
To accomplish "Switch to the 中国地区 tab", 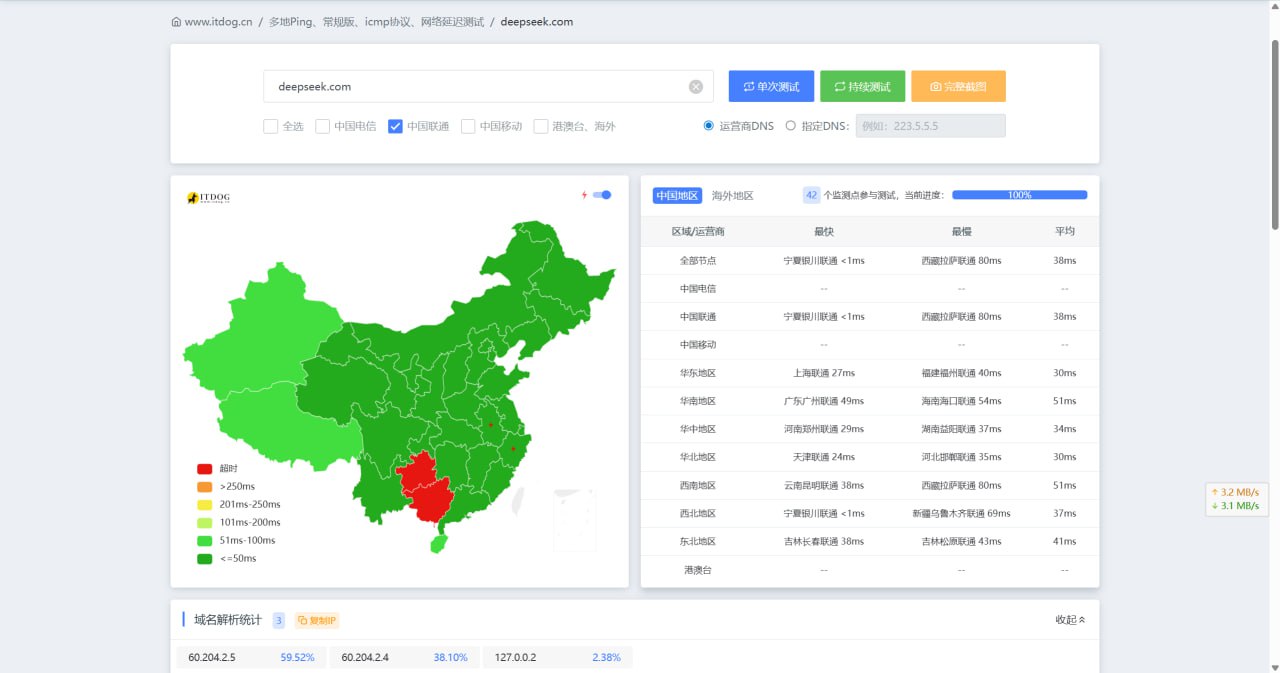I will coord(677,196).
